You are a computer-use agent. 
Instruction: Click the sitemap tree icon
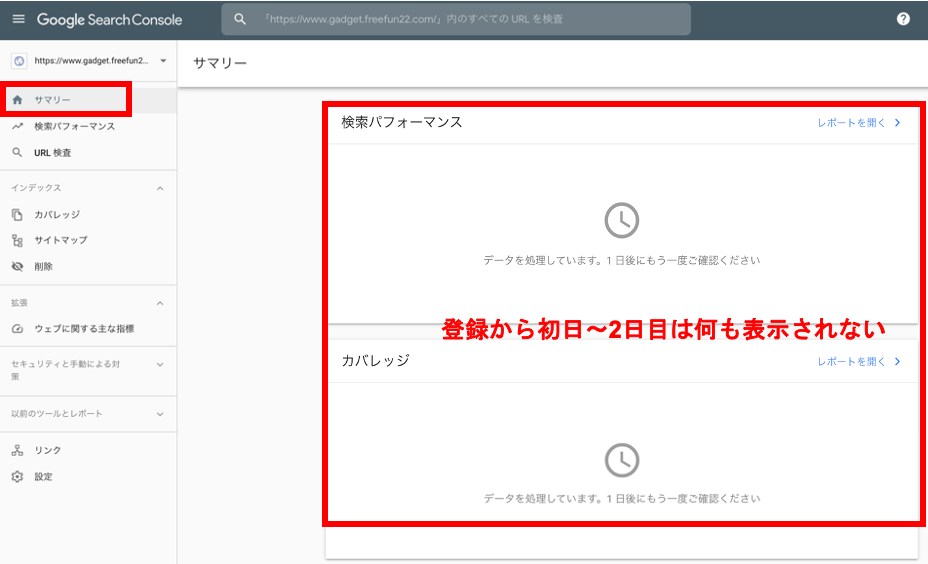(17, 240)
